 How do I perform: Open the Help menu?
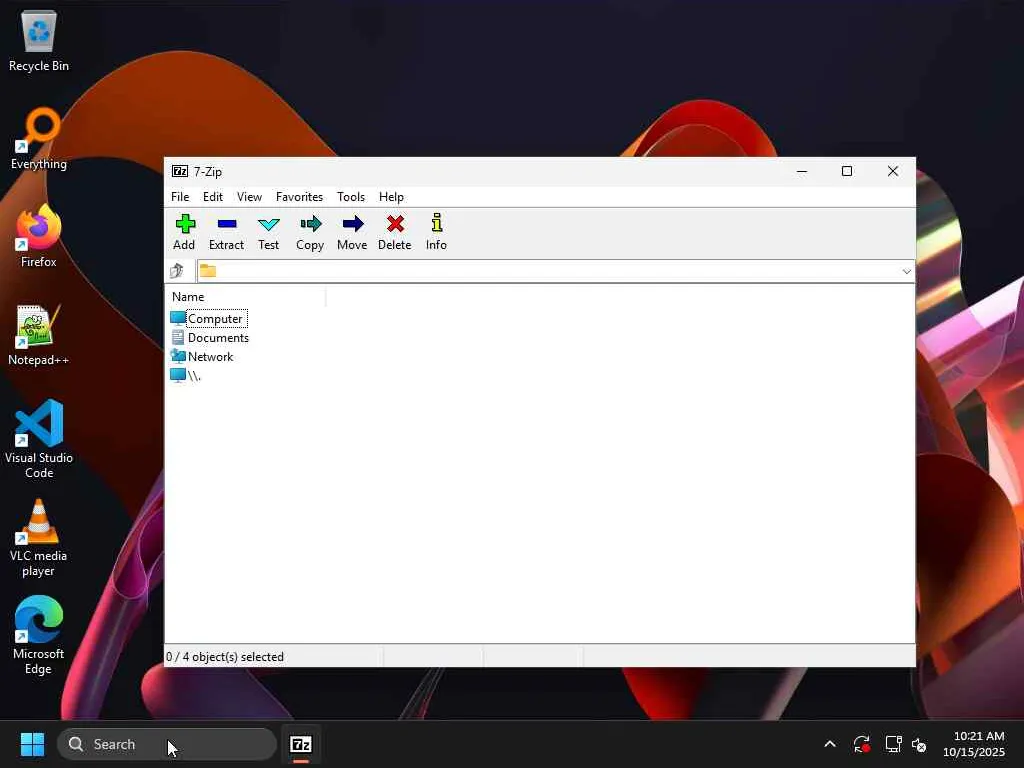click(x=391, y=197)
